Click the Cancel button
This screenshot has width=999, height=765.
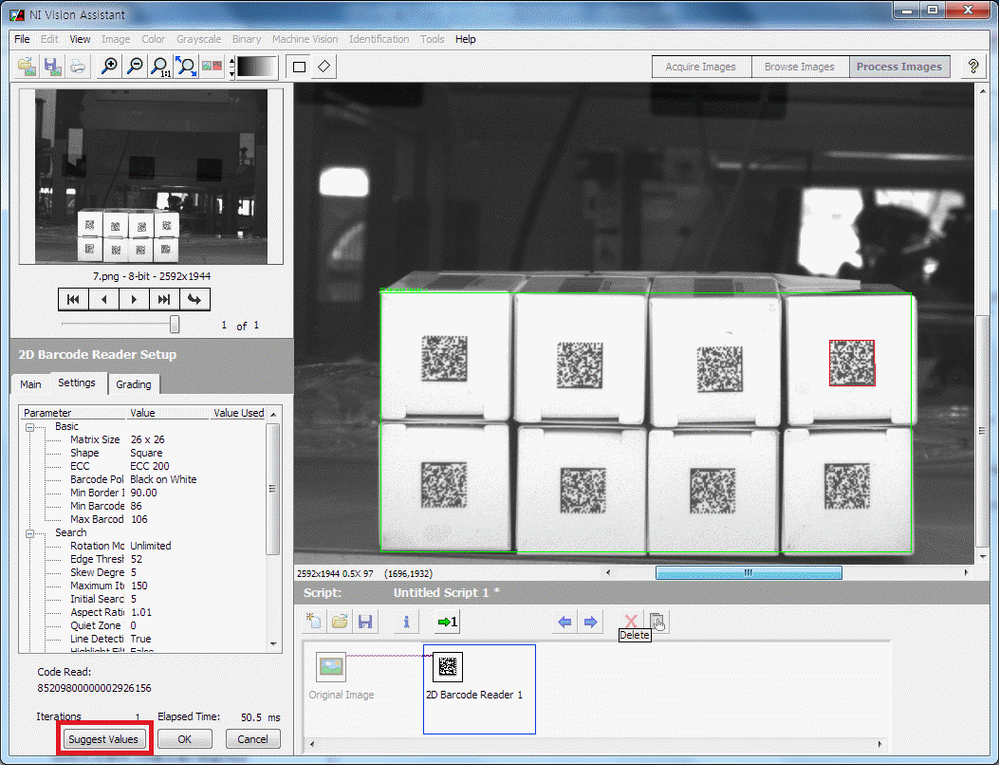coord(253,739)
